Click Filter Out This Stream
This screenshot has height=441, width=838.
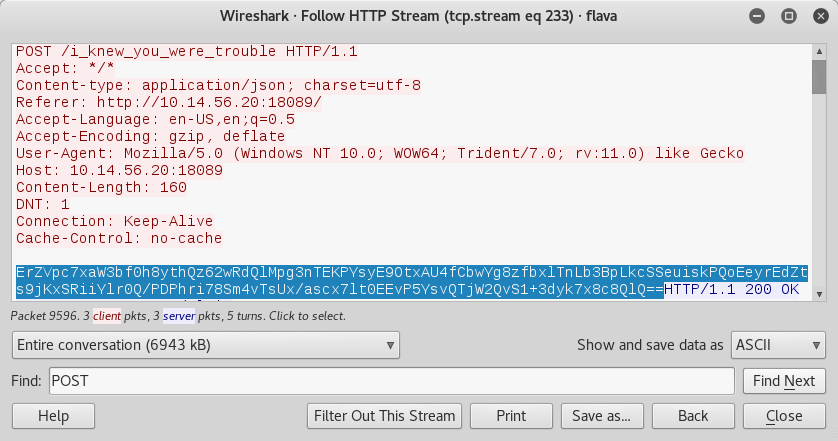(x=384, y=416)
